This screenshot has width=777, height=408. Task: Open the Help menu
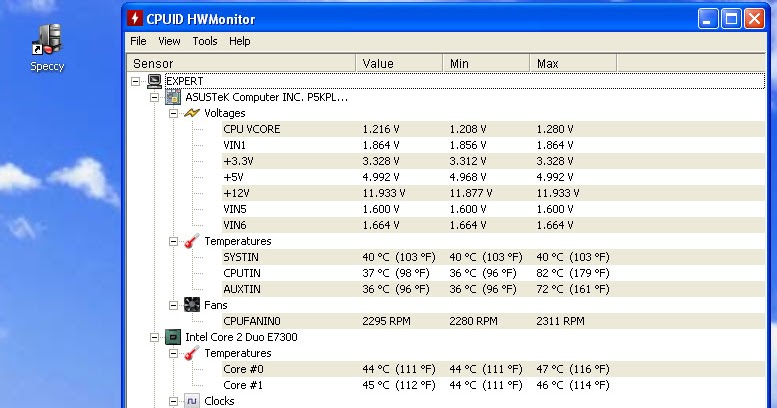(239, 41)
